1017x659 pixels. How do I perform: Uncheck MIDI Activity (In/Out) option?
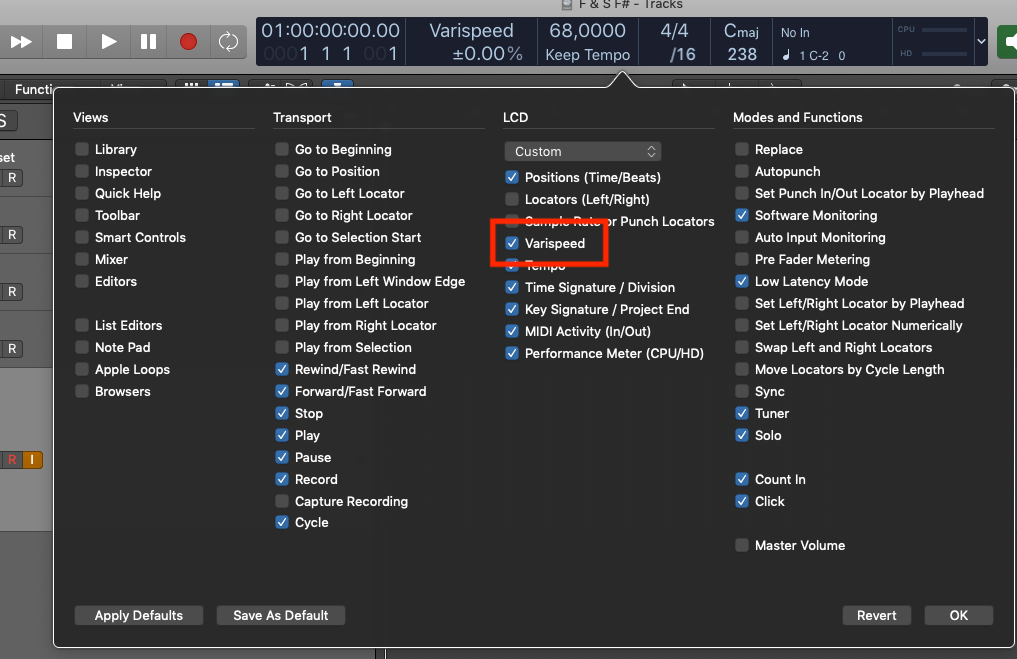point(512,331)
